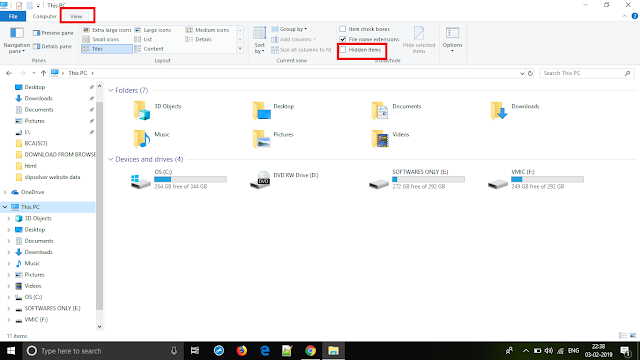The image size is (640, 360).
Task: Go up one folder level
Action: tap(43, 73)
